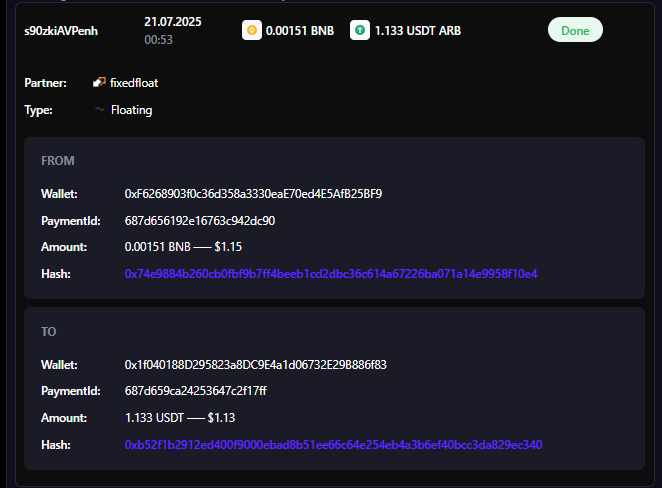Click the 1.133 USDT — $1.13 amount
662x488 pixels.
click(x=180, y=417)
